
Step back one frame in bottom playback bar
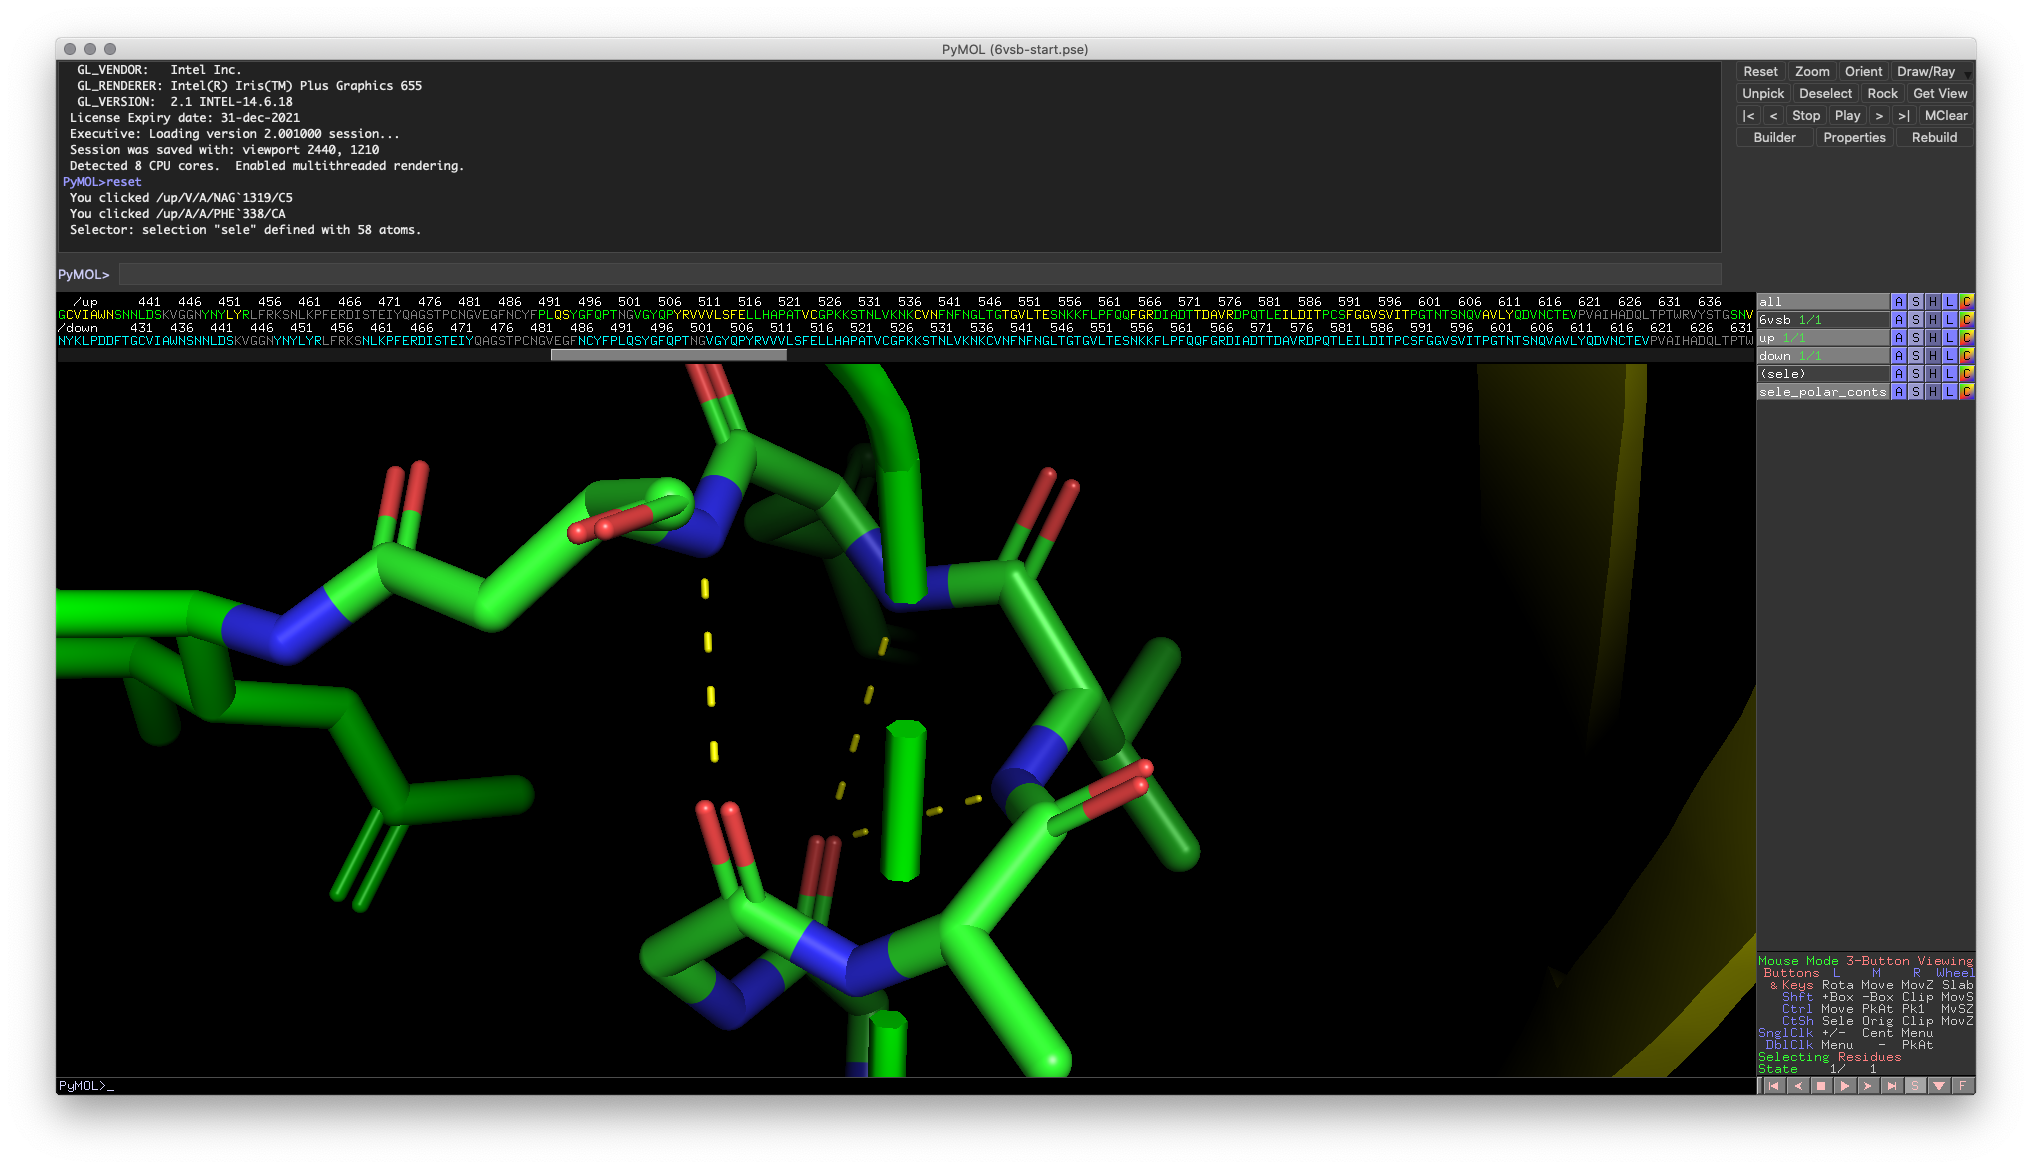coord(1797,1086)
